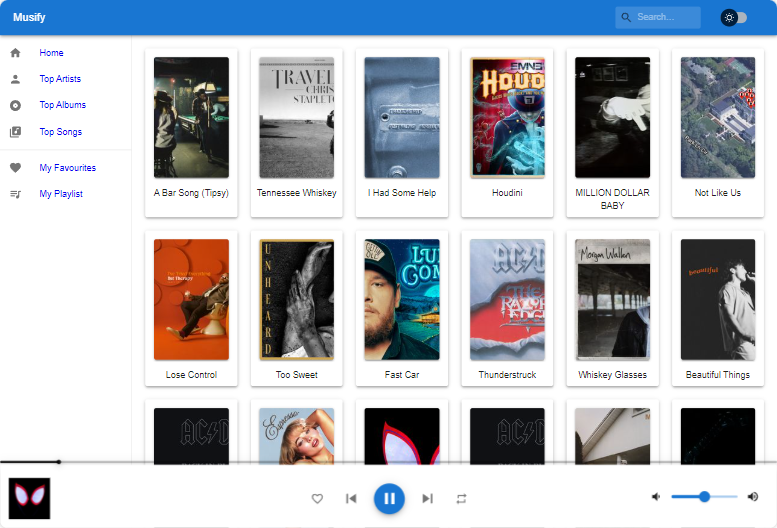The height and width of the screenshot is (528, 777).
Task: Toggle repeat mode in the player
Action: [x=461, y=498]
